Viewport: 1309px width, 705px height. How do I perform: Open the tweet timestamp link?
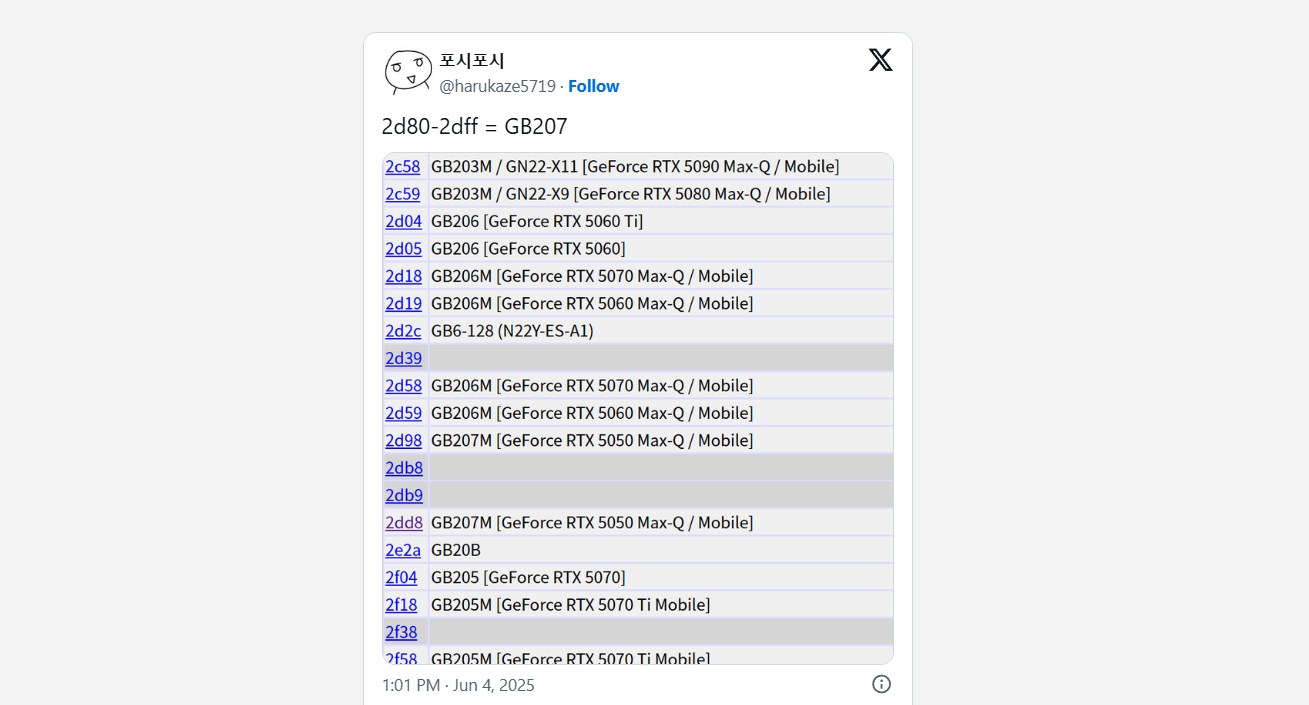[458, 685]
